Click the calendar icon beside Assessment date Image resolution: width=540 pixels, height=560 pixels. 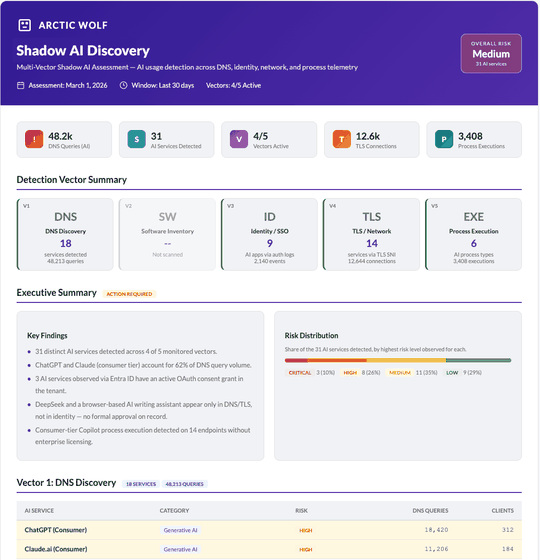(21, 85)
